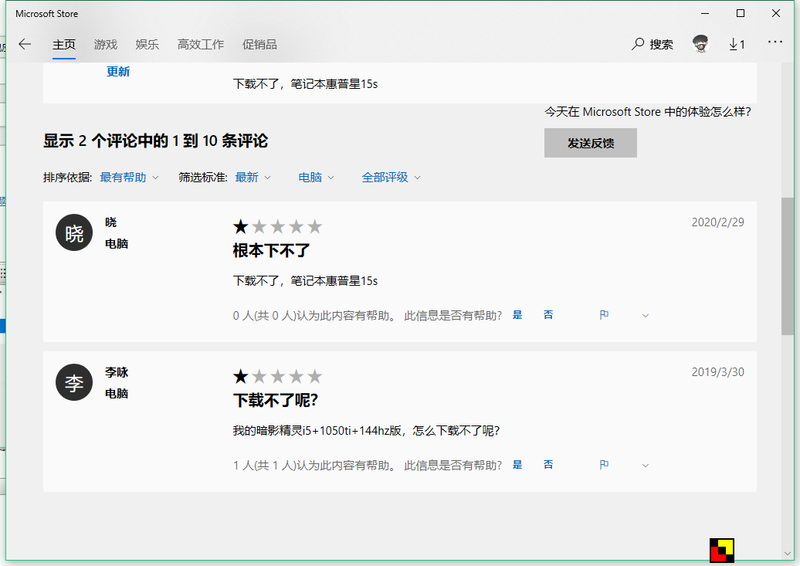Open the three-dot more options menu
The image size is (800, 566).
[x=775, y=43]
